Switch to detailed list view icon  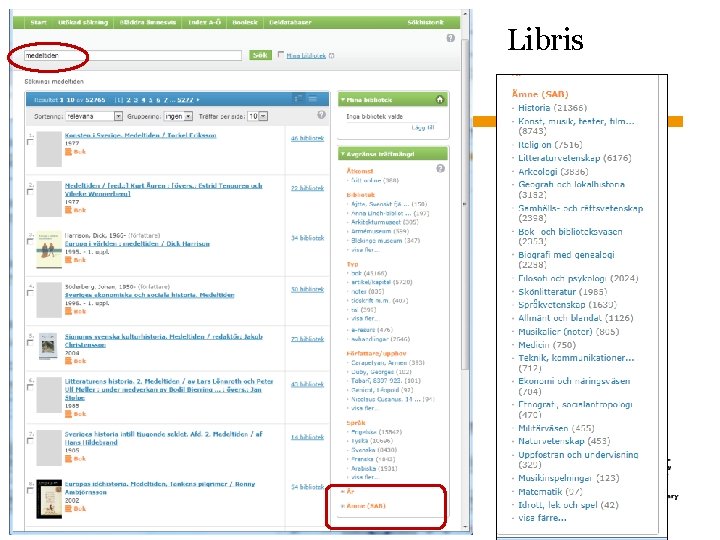click(298, 99)
